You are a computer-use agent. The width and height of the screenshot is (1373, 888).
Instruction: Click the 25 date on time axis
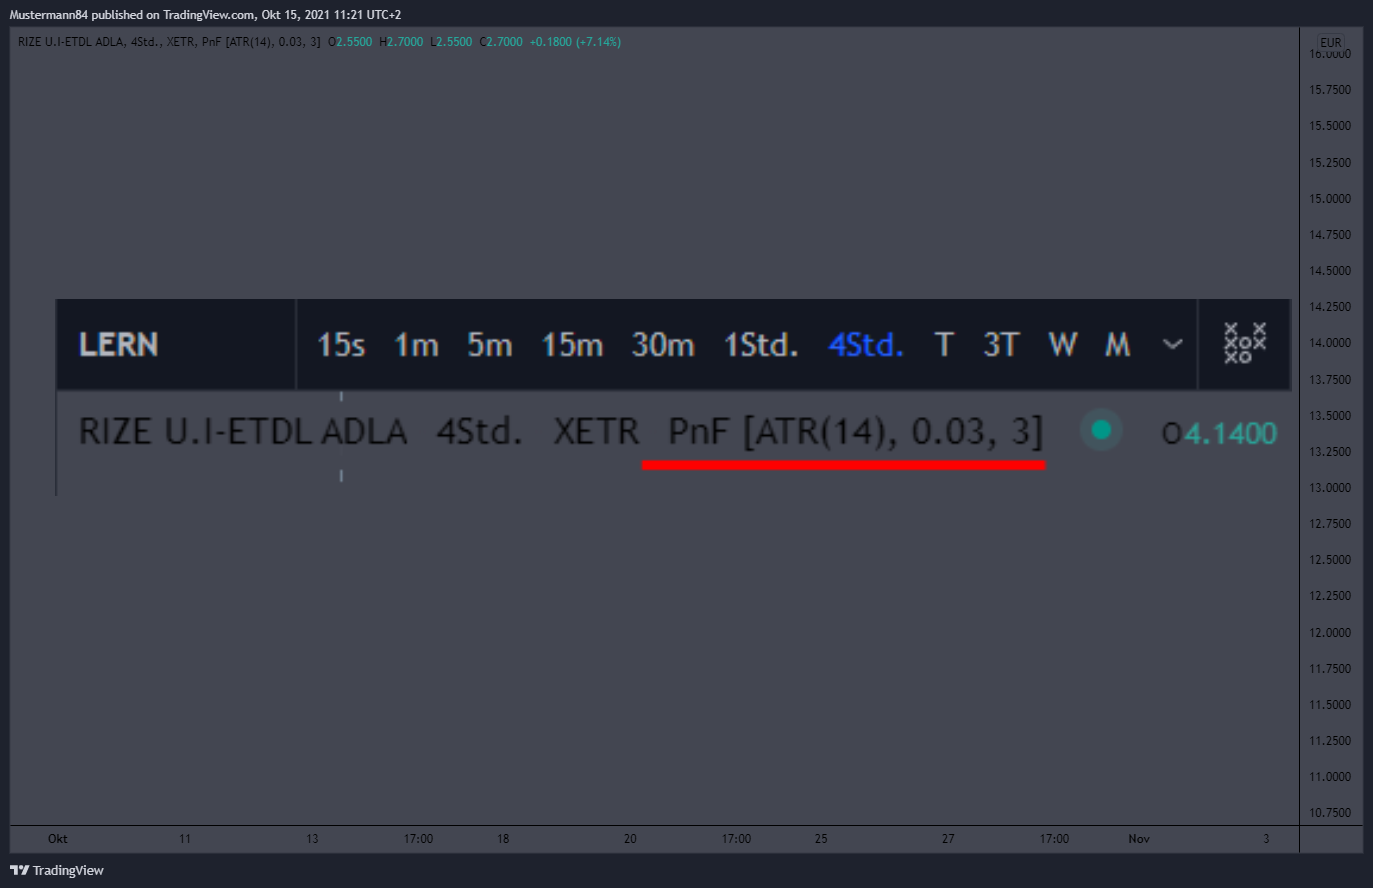[x=821, y=839]
